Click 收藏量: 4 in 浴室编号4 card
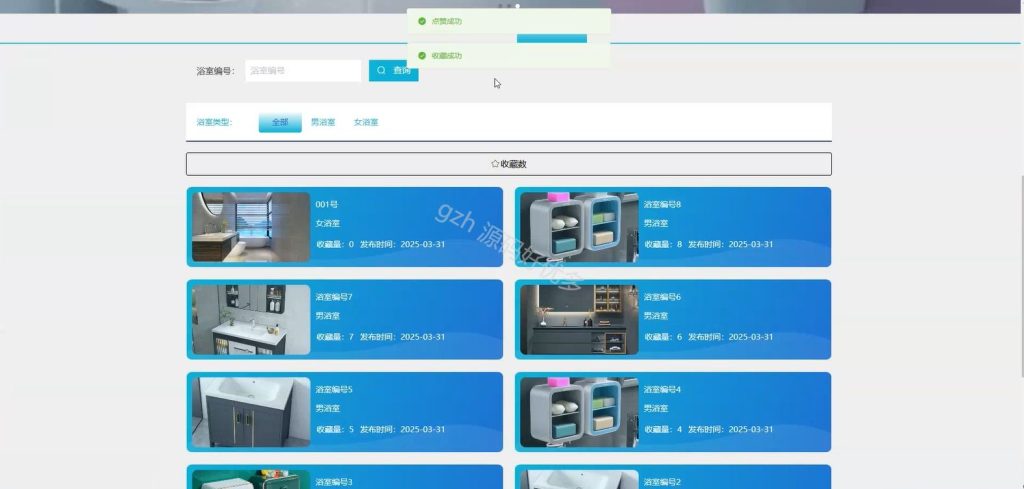The height and width of the screenshot is (489, 1024). click(664, 430)
